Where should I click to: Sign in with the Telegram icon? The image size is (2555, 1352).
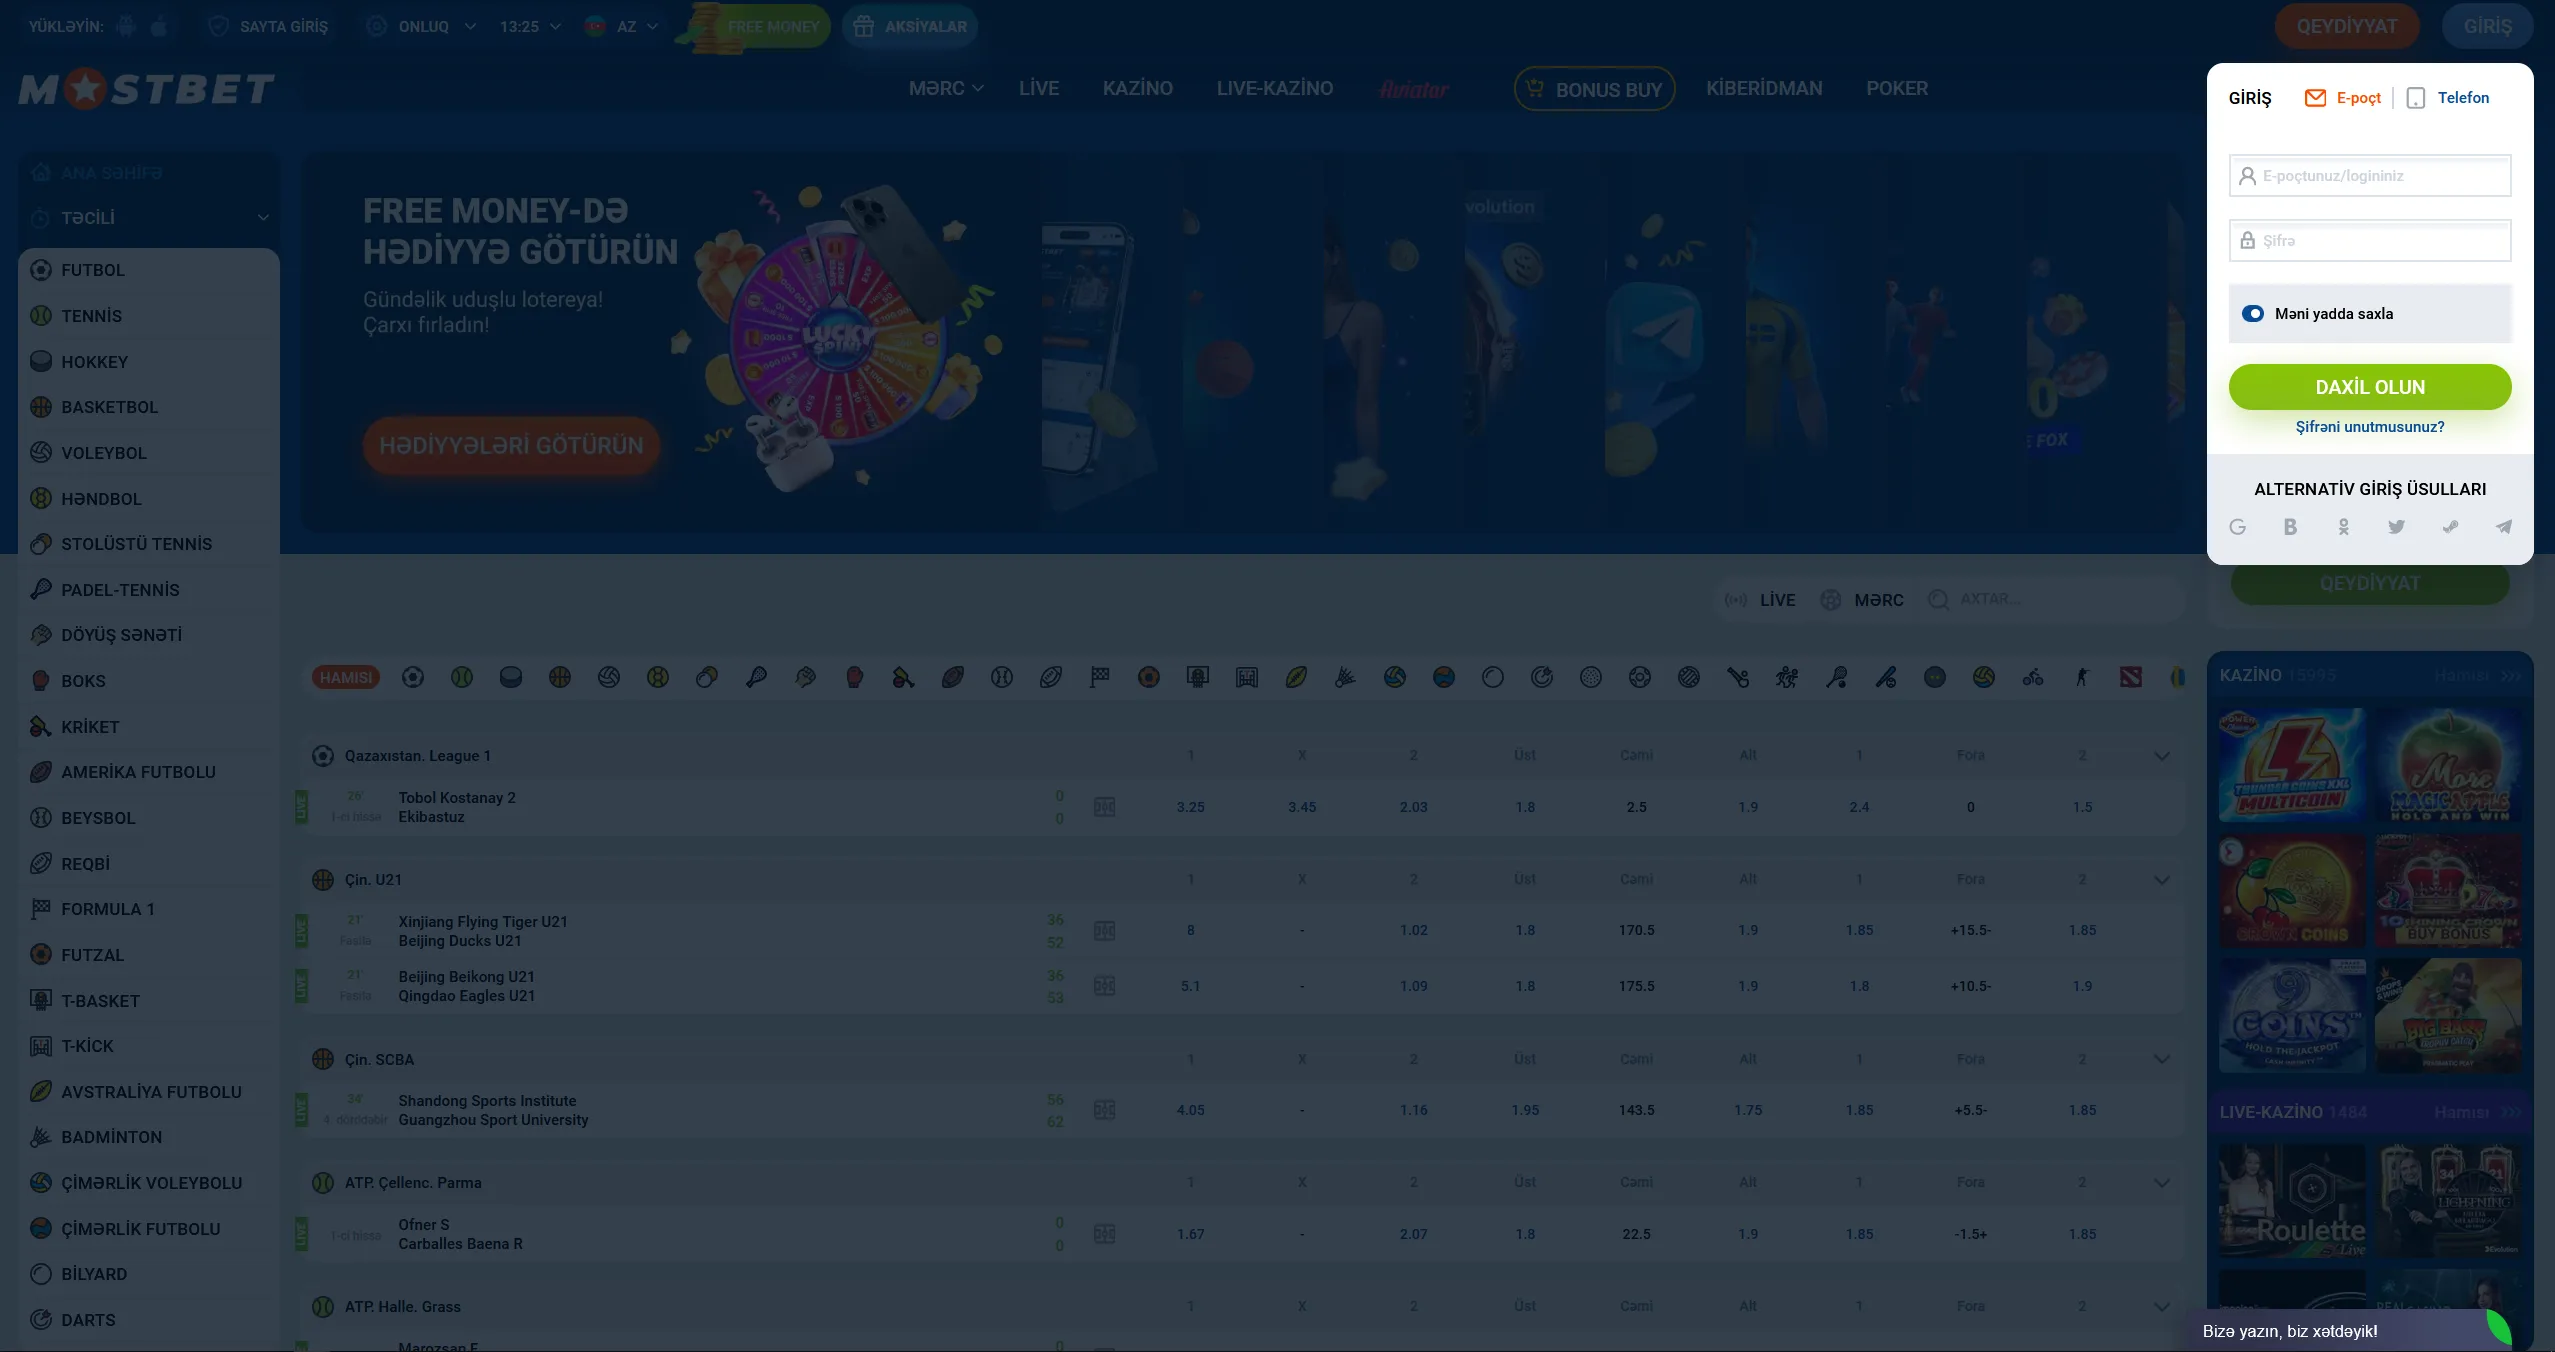point(2503,527)
